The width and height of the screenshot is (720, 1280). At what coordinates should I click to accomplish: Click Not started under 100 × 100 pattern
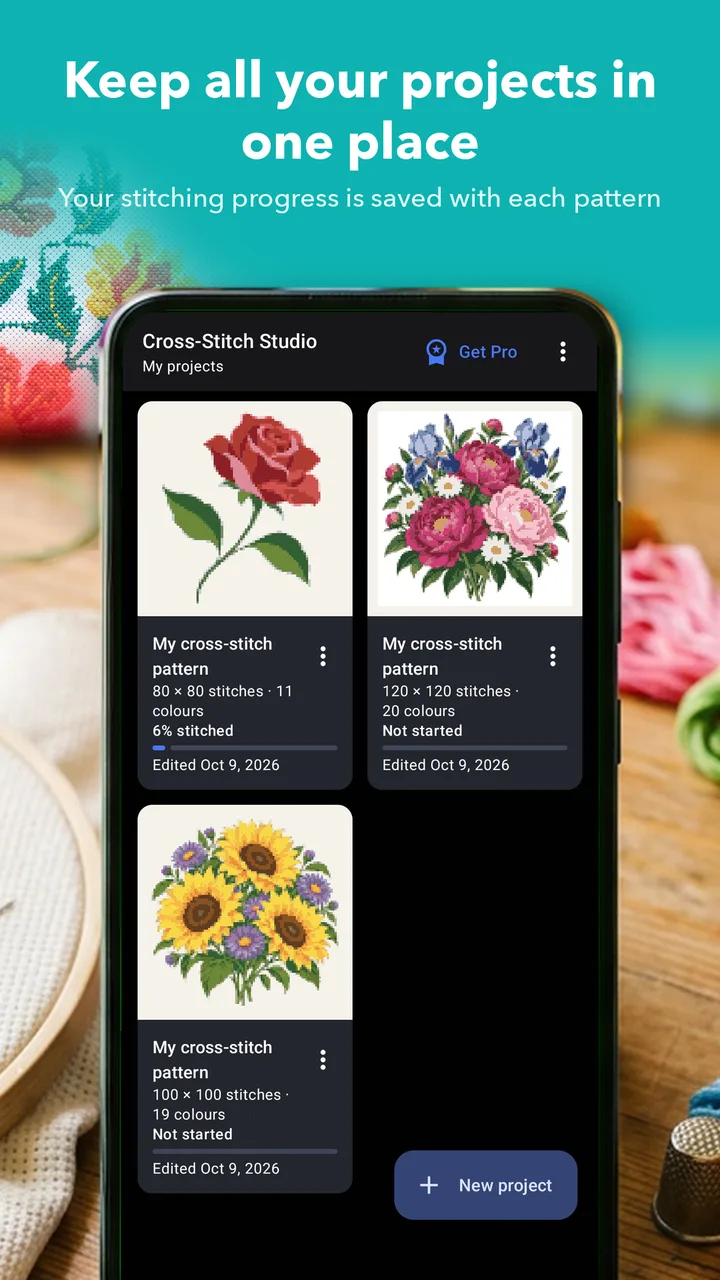pyautogui.click(x=192, y=1134)
